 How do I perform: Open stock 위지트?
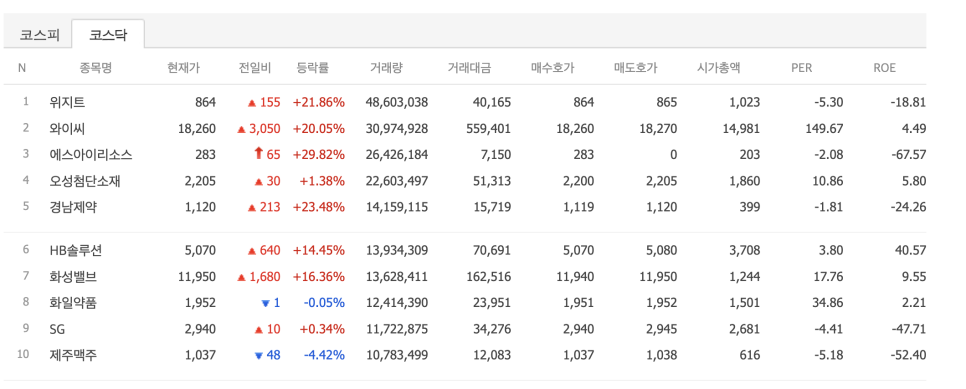click(67, 102)
